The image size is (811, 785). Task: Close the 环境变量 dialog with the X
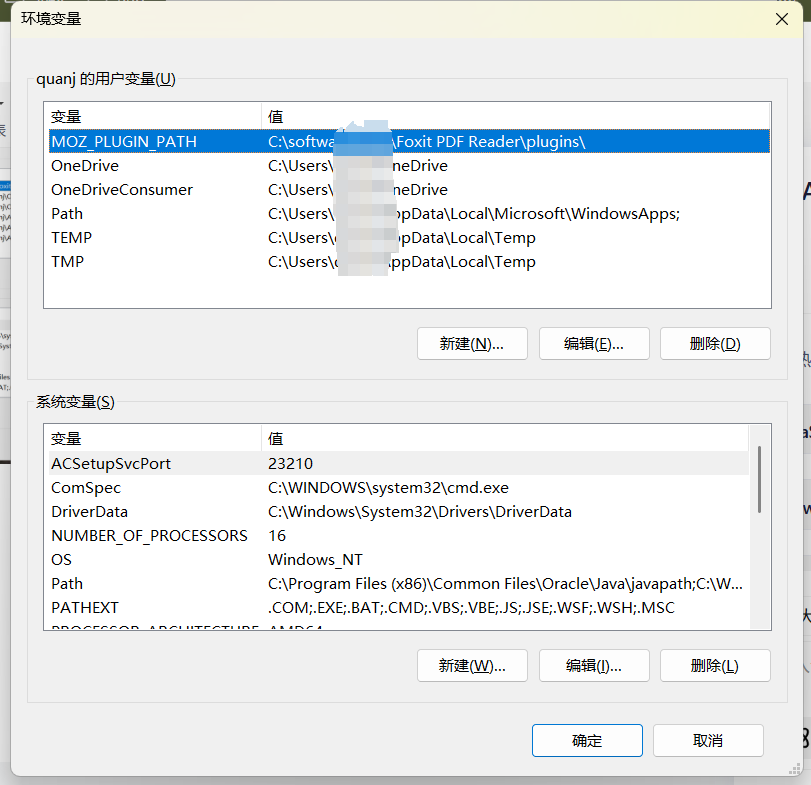781,19
